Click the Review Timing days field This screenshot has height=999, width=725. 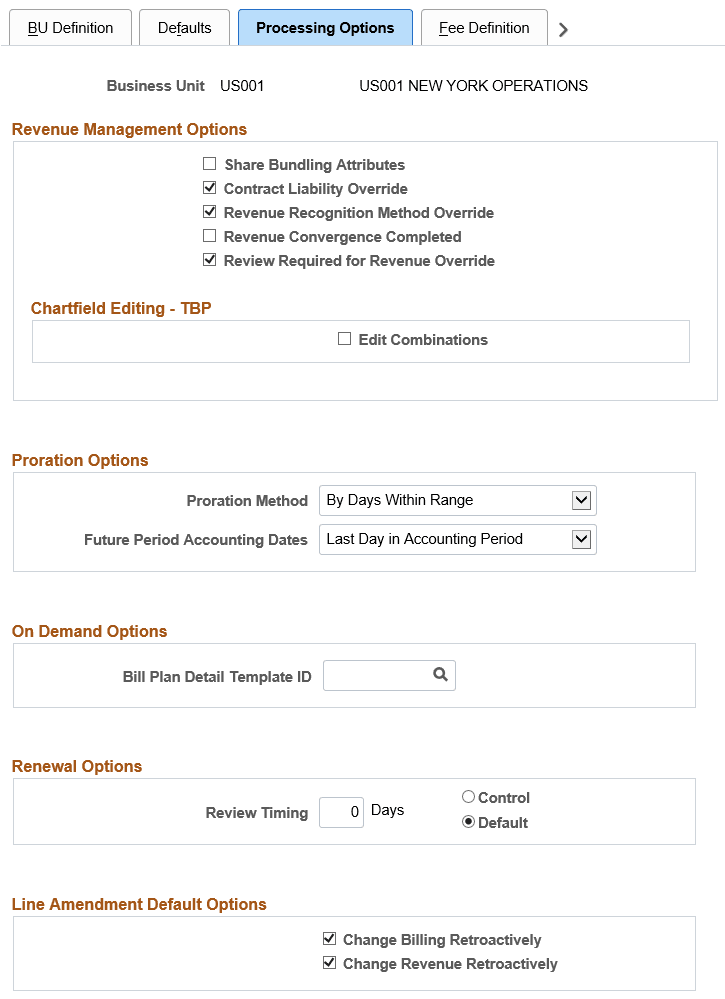pyautogui.click(x=341, y=812)
